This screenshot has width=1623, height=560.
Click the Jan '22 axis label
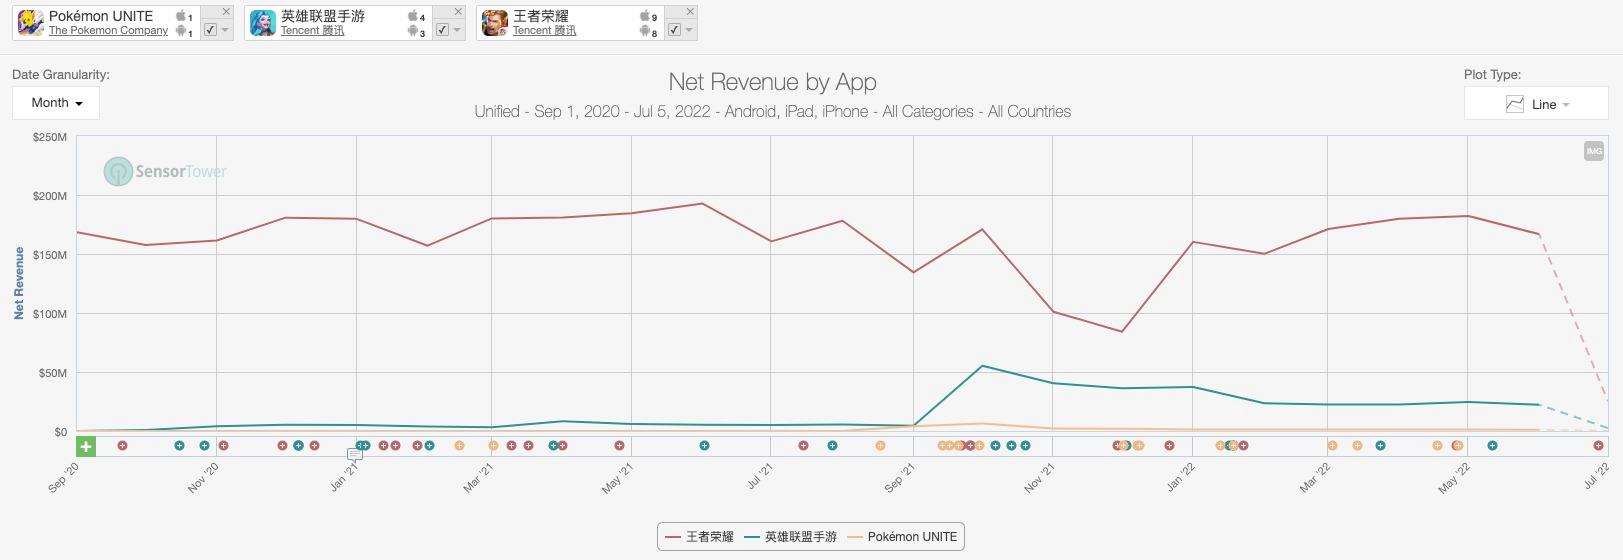click(1180, 478)
